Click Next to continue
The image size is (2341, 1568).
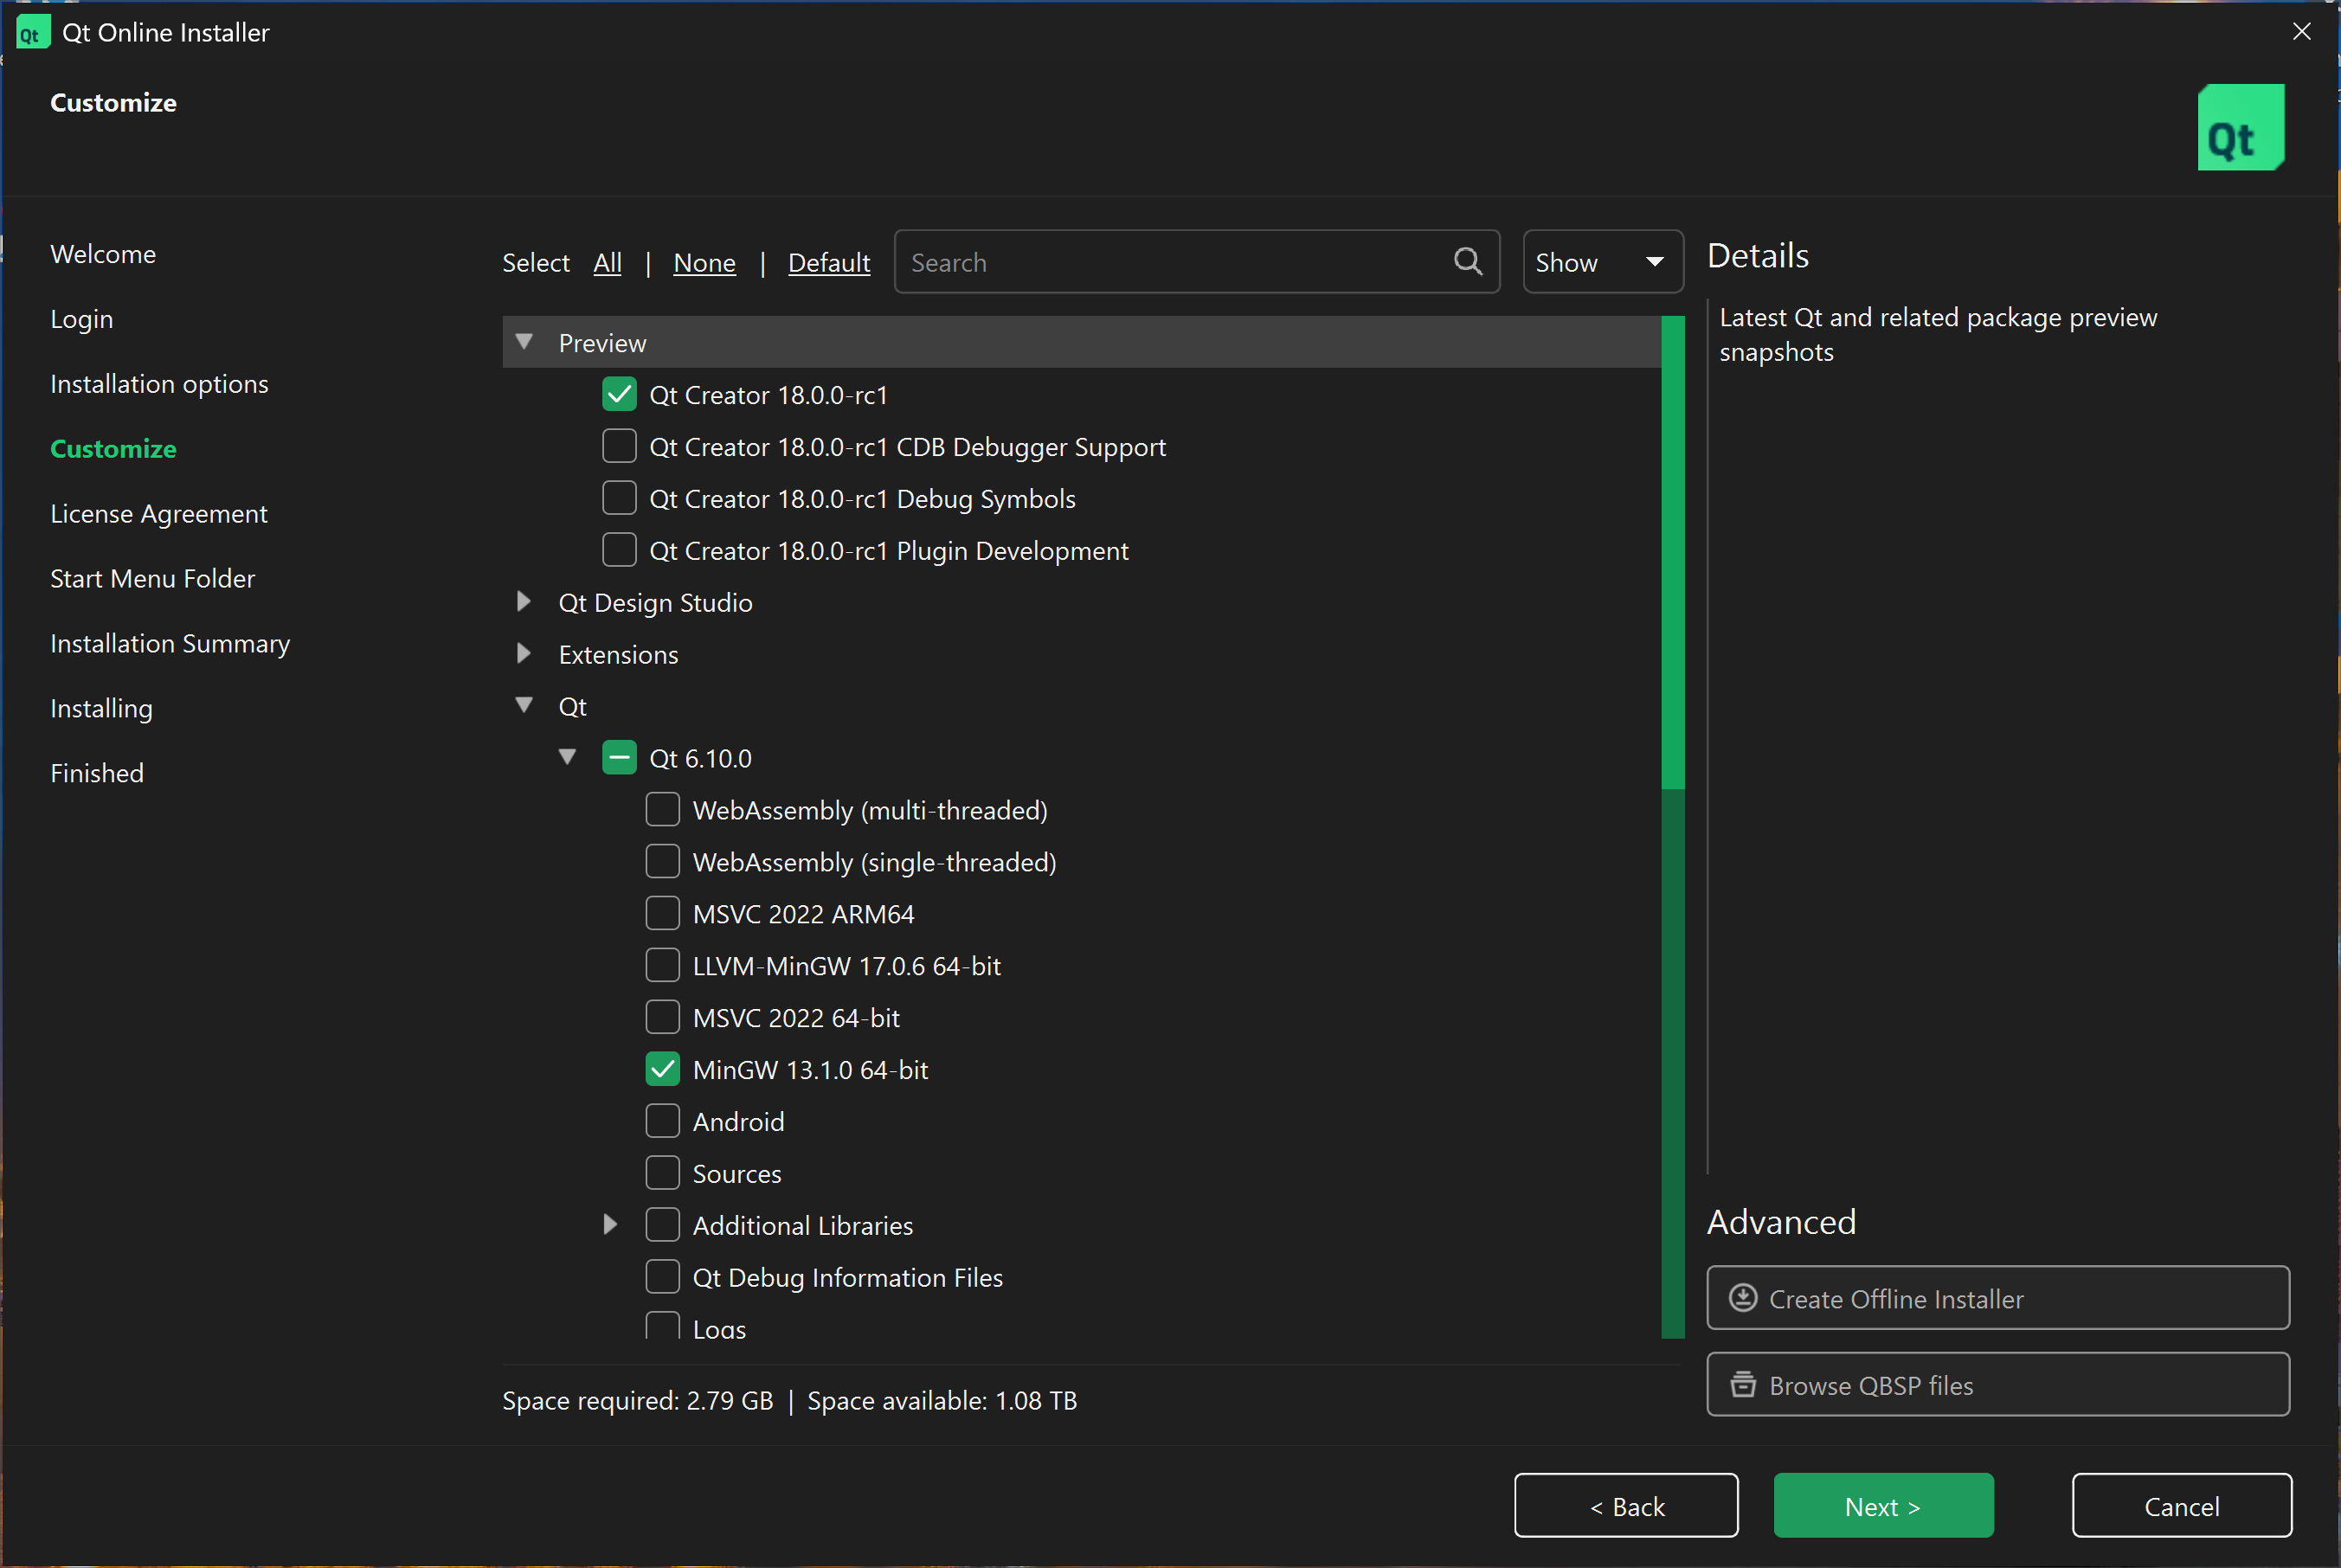[x=1883, y=1506]
